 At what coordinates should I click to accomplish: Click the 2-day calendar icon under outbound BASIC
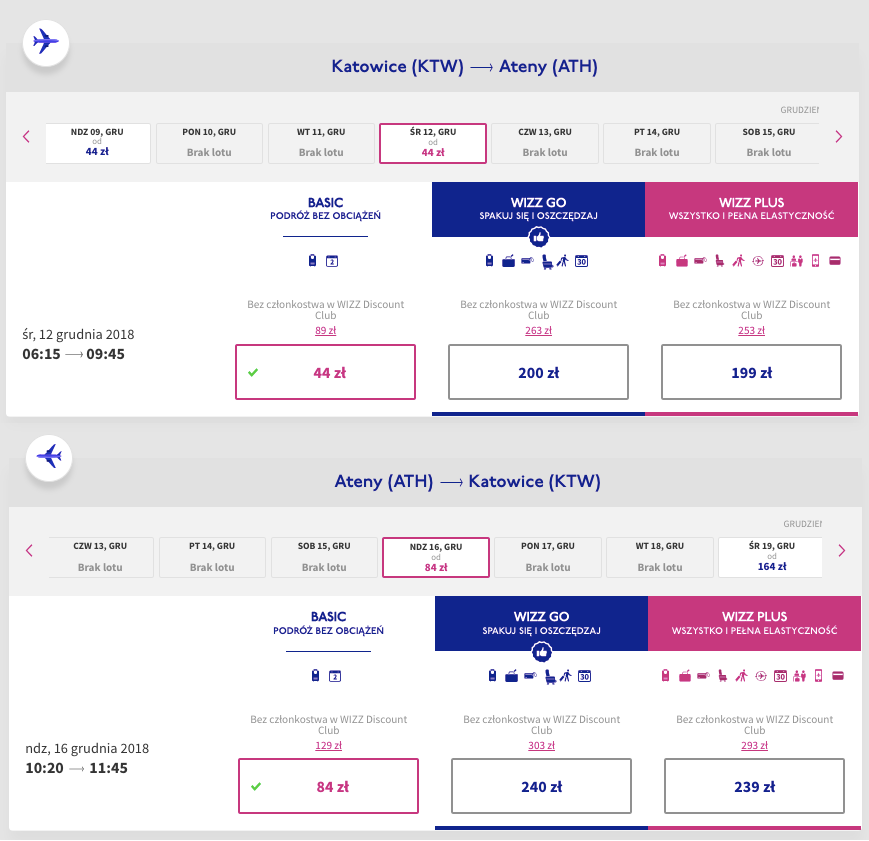click(x=332, y=261)
